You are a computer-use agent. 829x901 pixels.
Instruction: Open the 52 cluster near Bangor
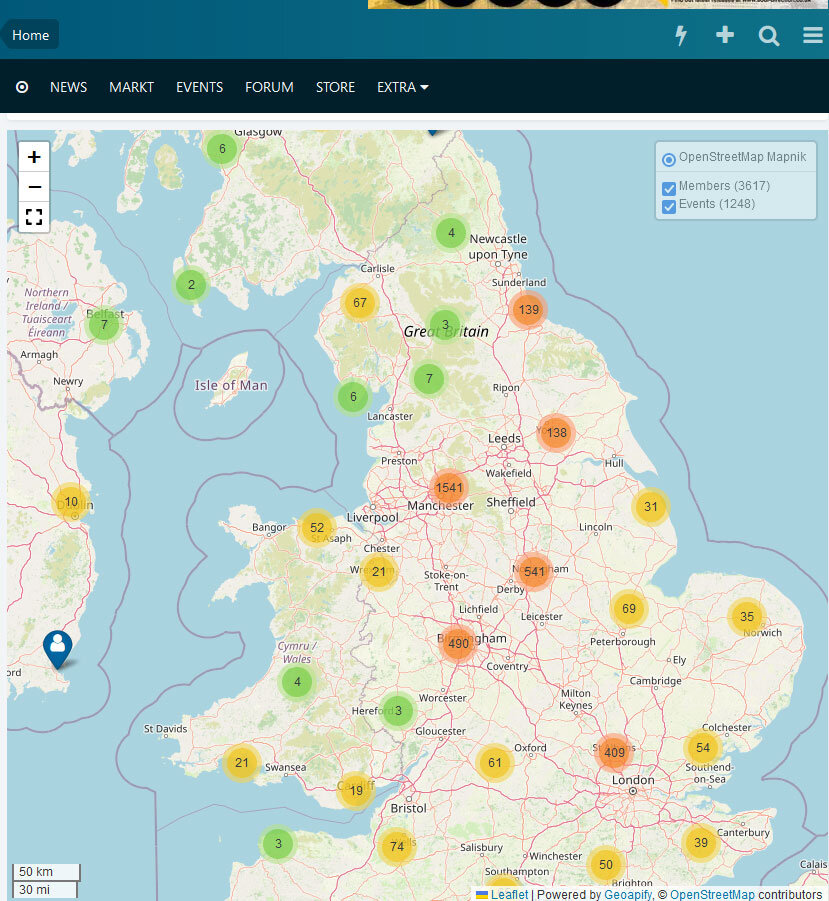click(x=317, y=527)
